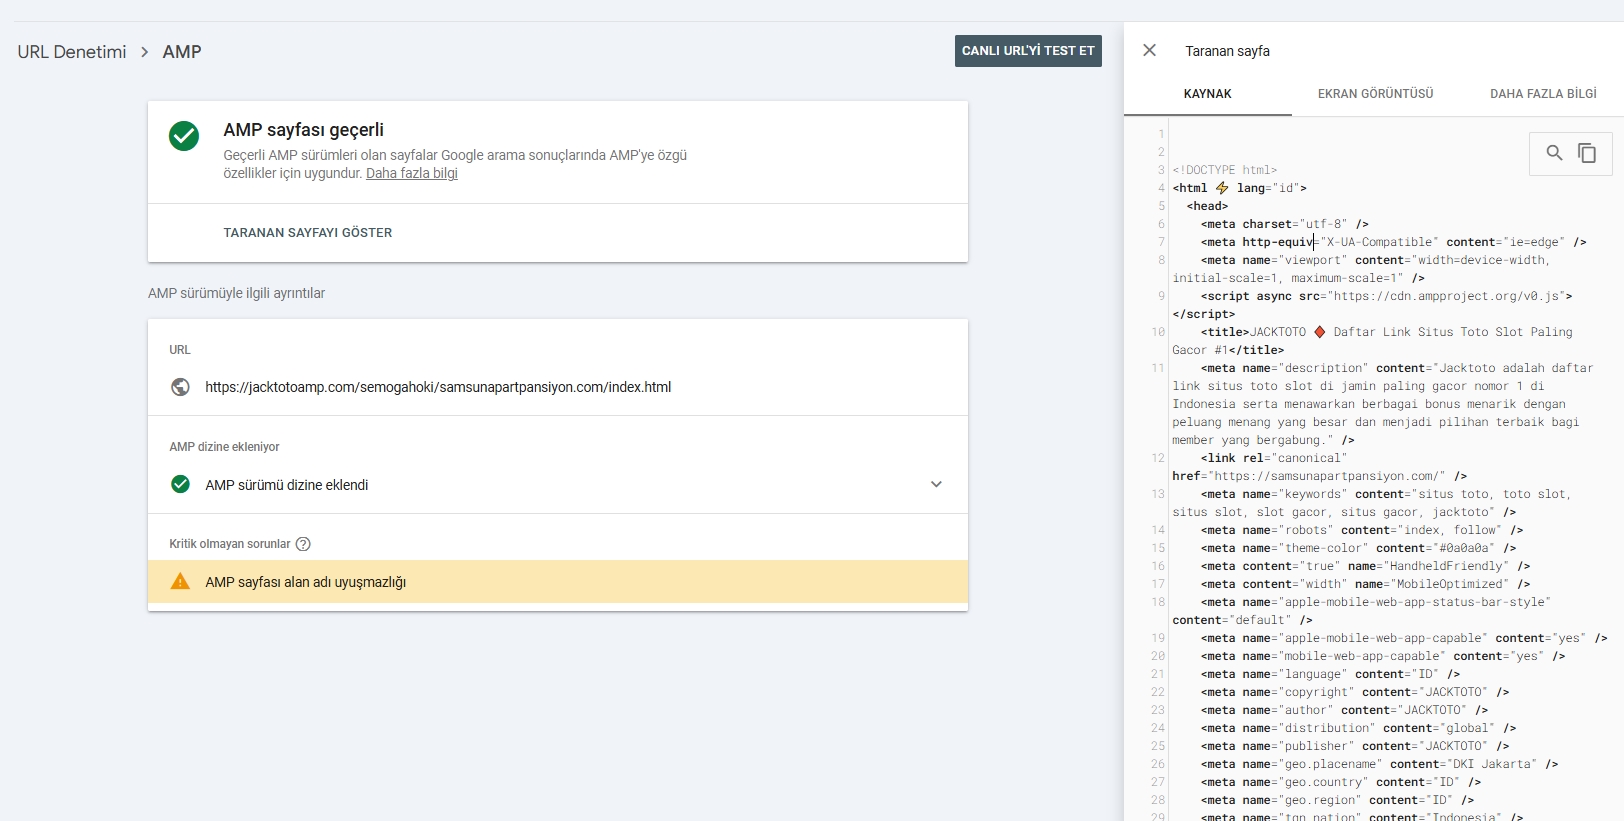The height and width of the screenshot is (821, 1624).
Task: Click the HandheldFriendly meta line
Action: click(x=1365, y=566)
